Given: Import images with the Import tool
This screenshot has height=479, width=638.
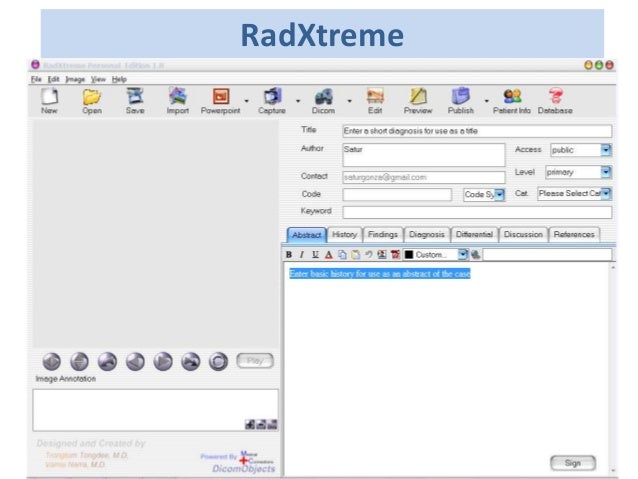Looking at the screenshot, I should (x=177, y=101).
